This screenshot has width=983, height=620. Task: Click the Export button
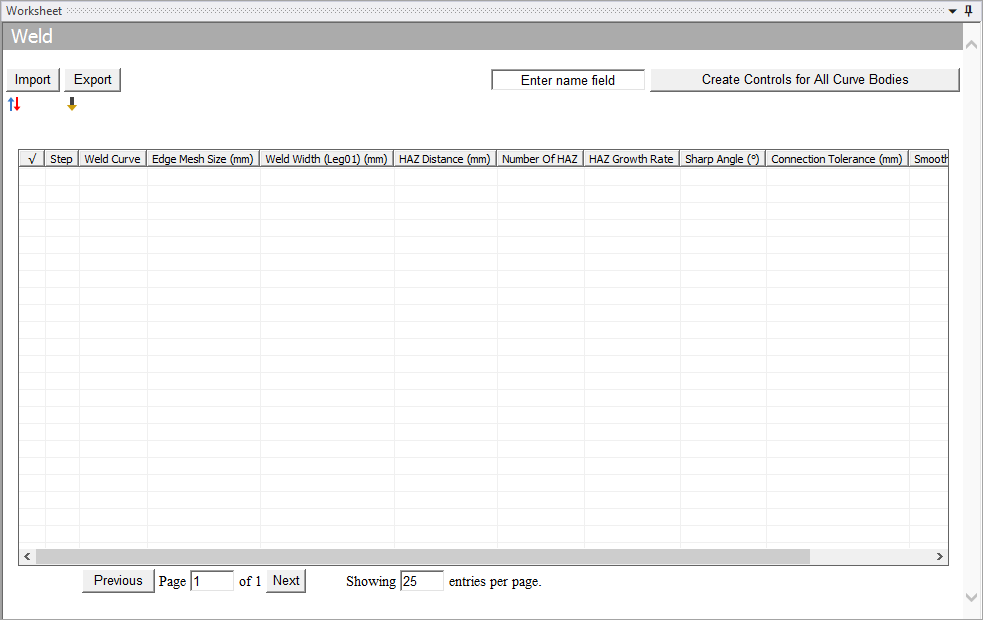92,80
